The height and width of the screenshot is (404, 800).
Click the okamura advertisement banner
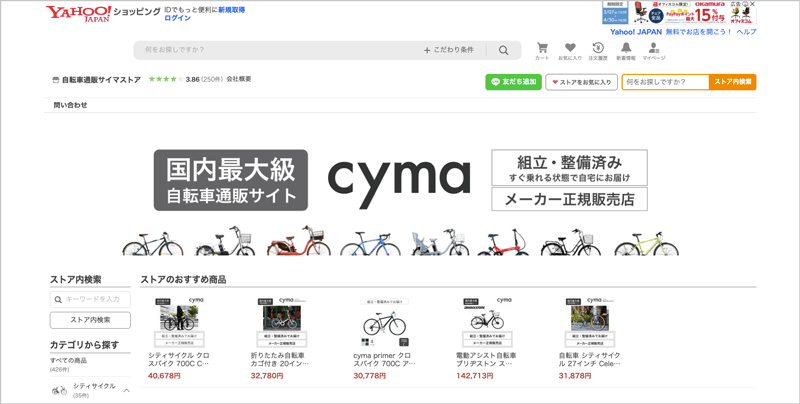[x=679, y=12]
